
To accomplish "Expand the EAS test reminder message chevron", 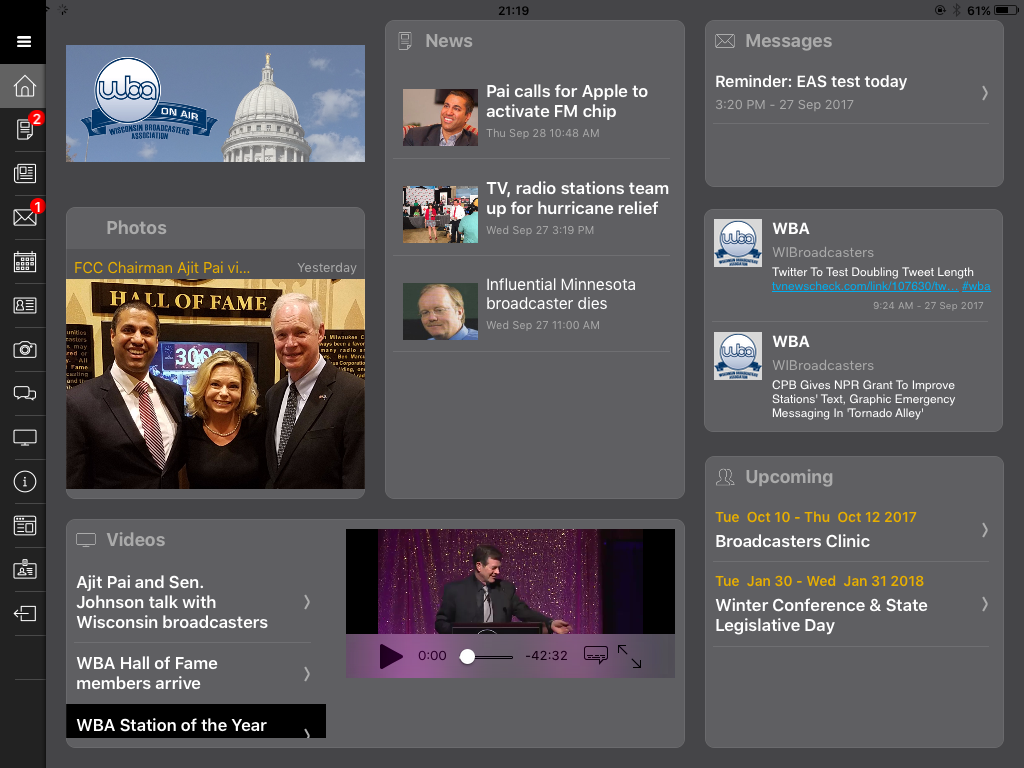I will pyautogui.click(x=984, y=92).
